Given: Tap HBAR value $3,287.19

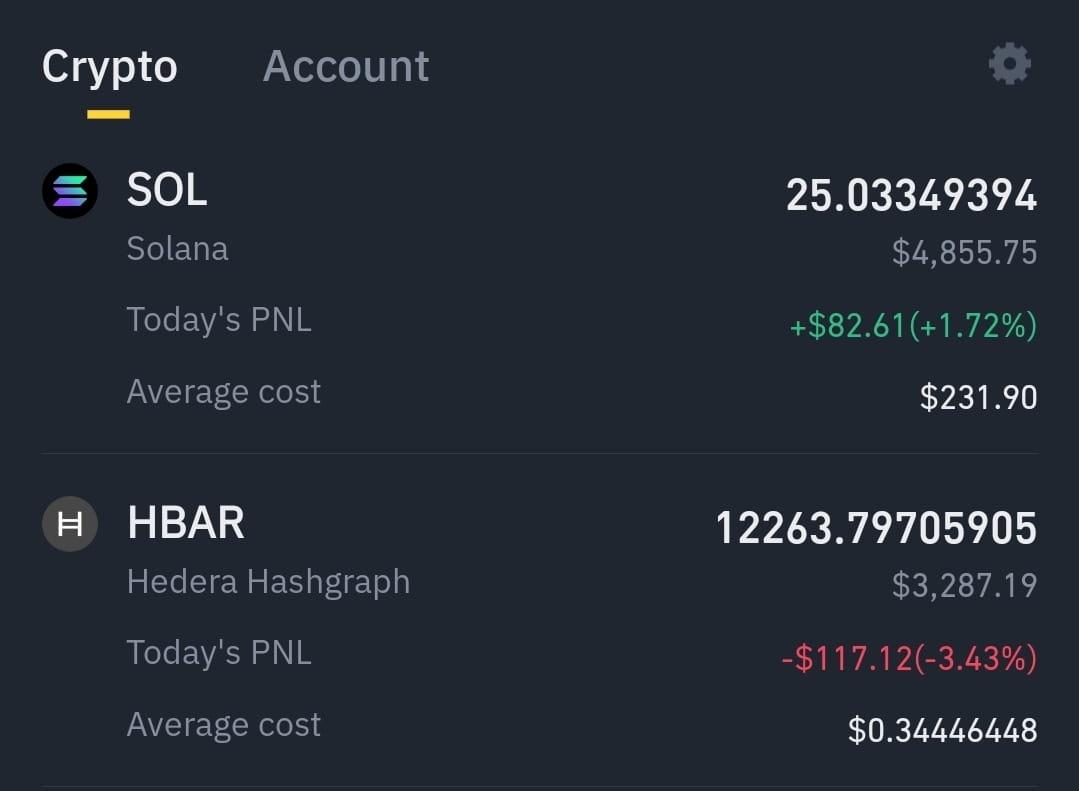Looking at the screenshot, I should pyautogui.click(x=964, y=586).
